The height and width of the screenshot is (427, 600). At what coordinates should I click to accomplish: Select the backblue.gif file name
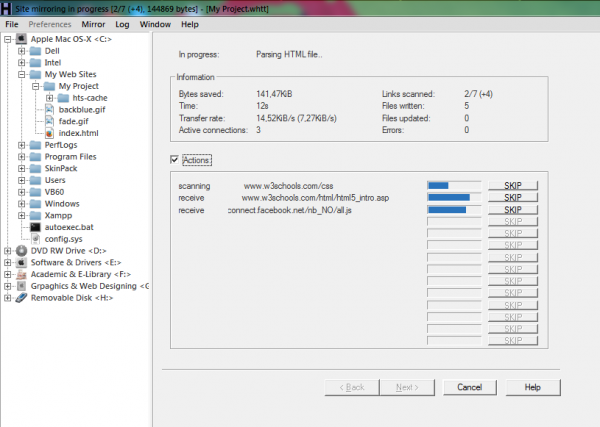(x=82, y=110)
